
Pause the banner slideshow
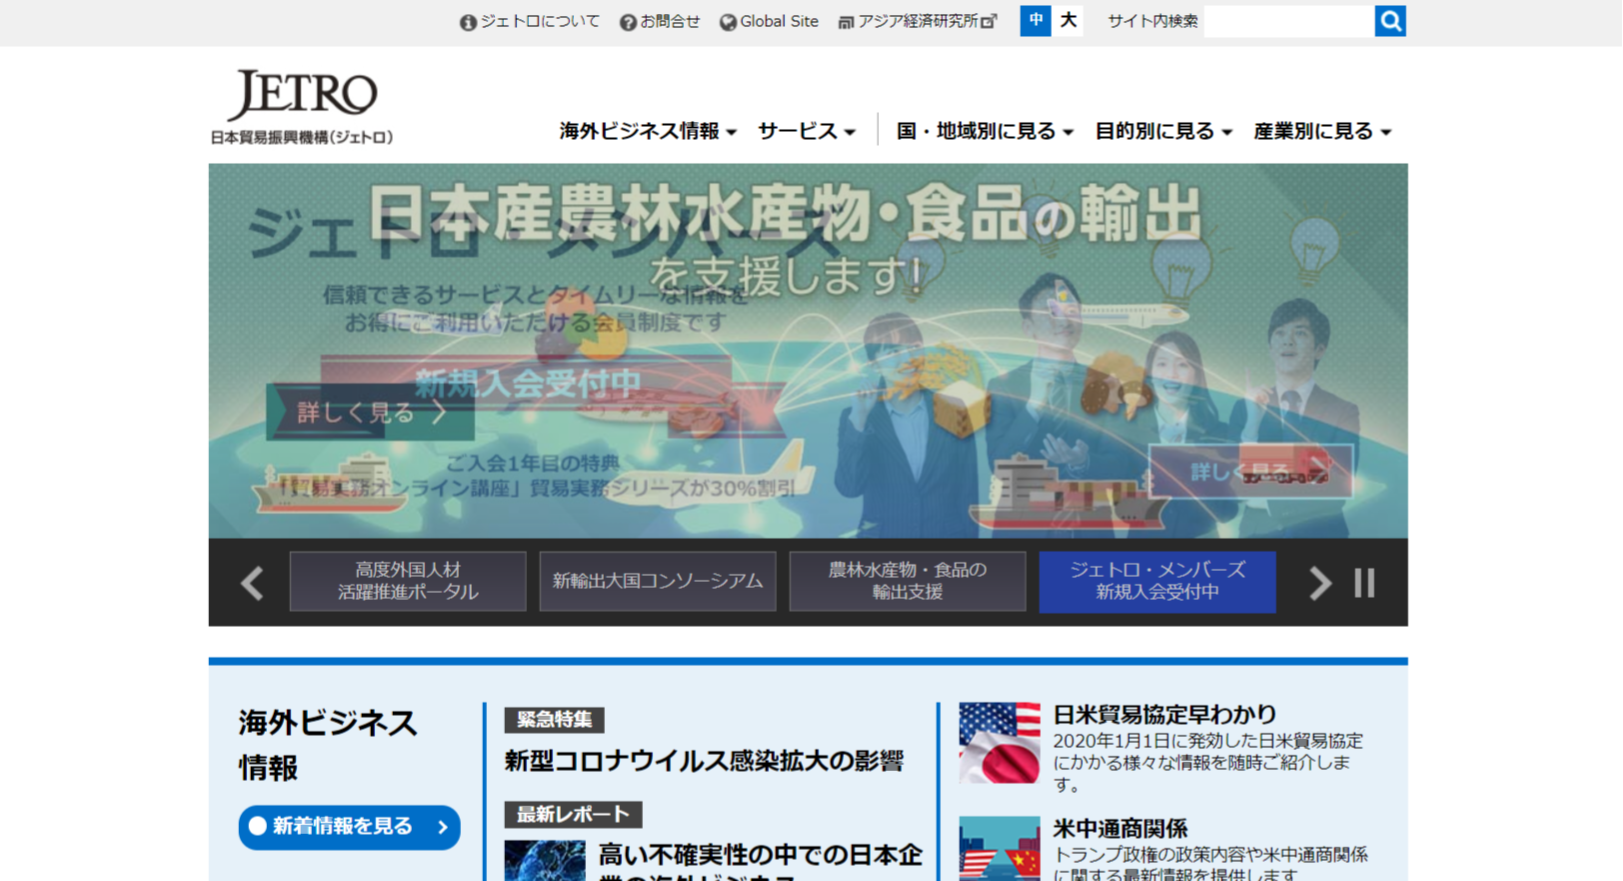click(x=1364, y=583)
